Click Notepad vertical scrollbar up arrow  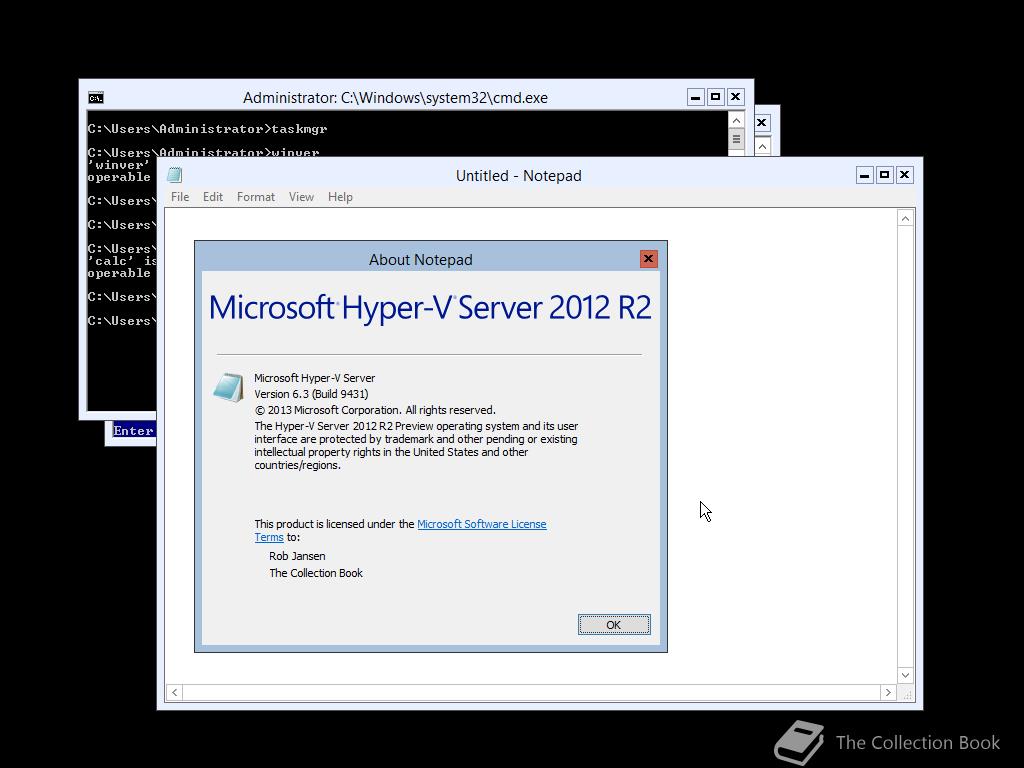pyautogui.click(x=905, y=219)
